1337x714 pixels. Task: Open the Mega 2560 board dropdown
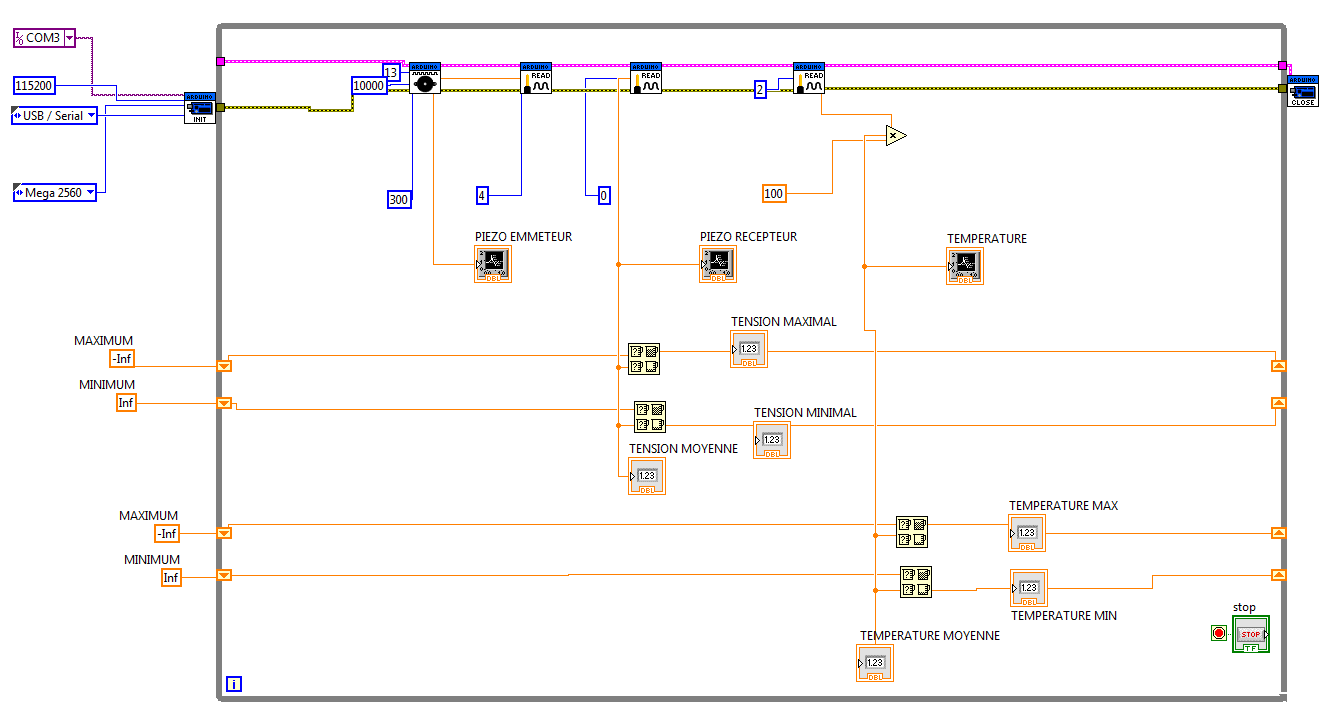[x=55, y=192]
